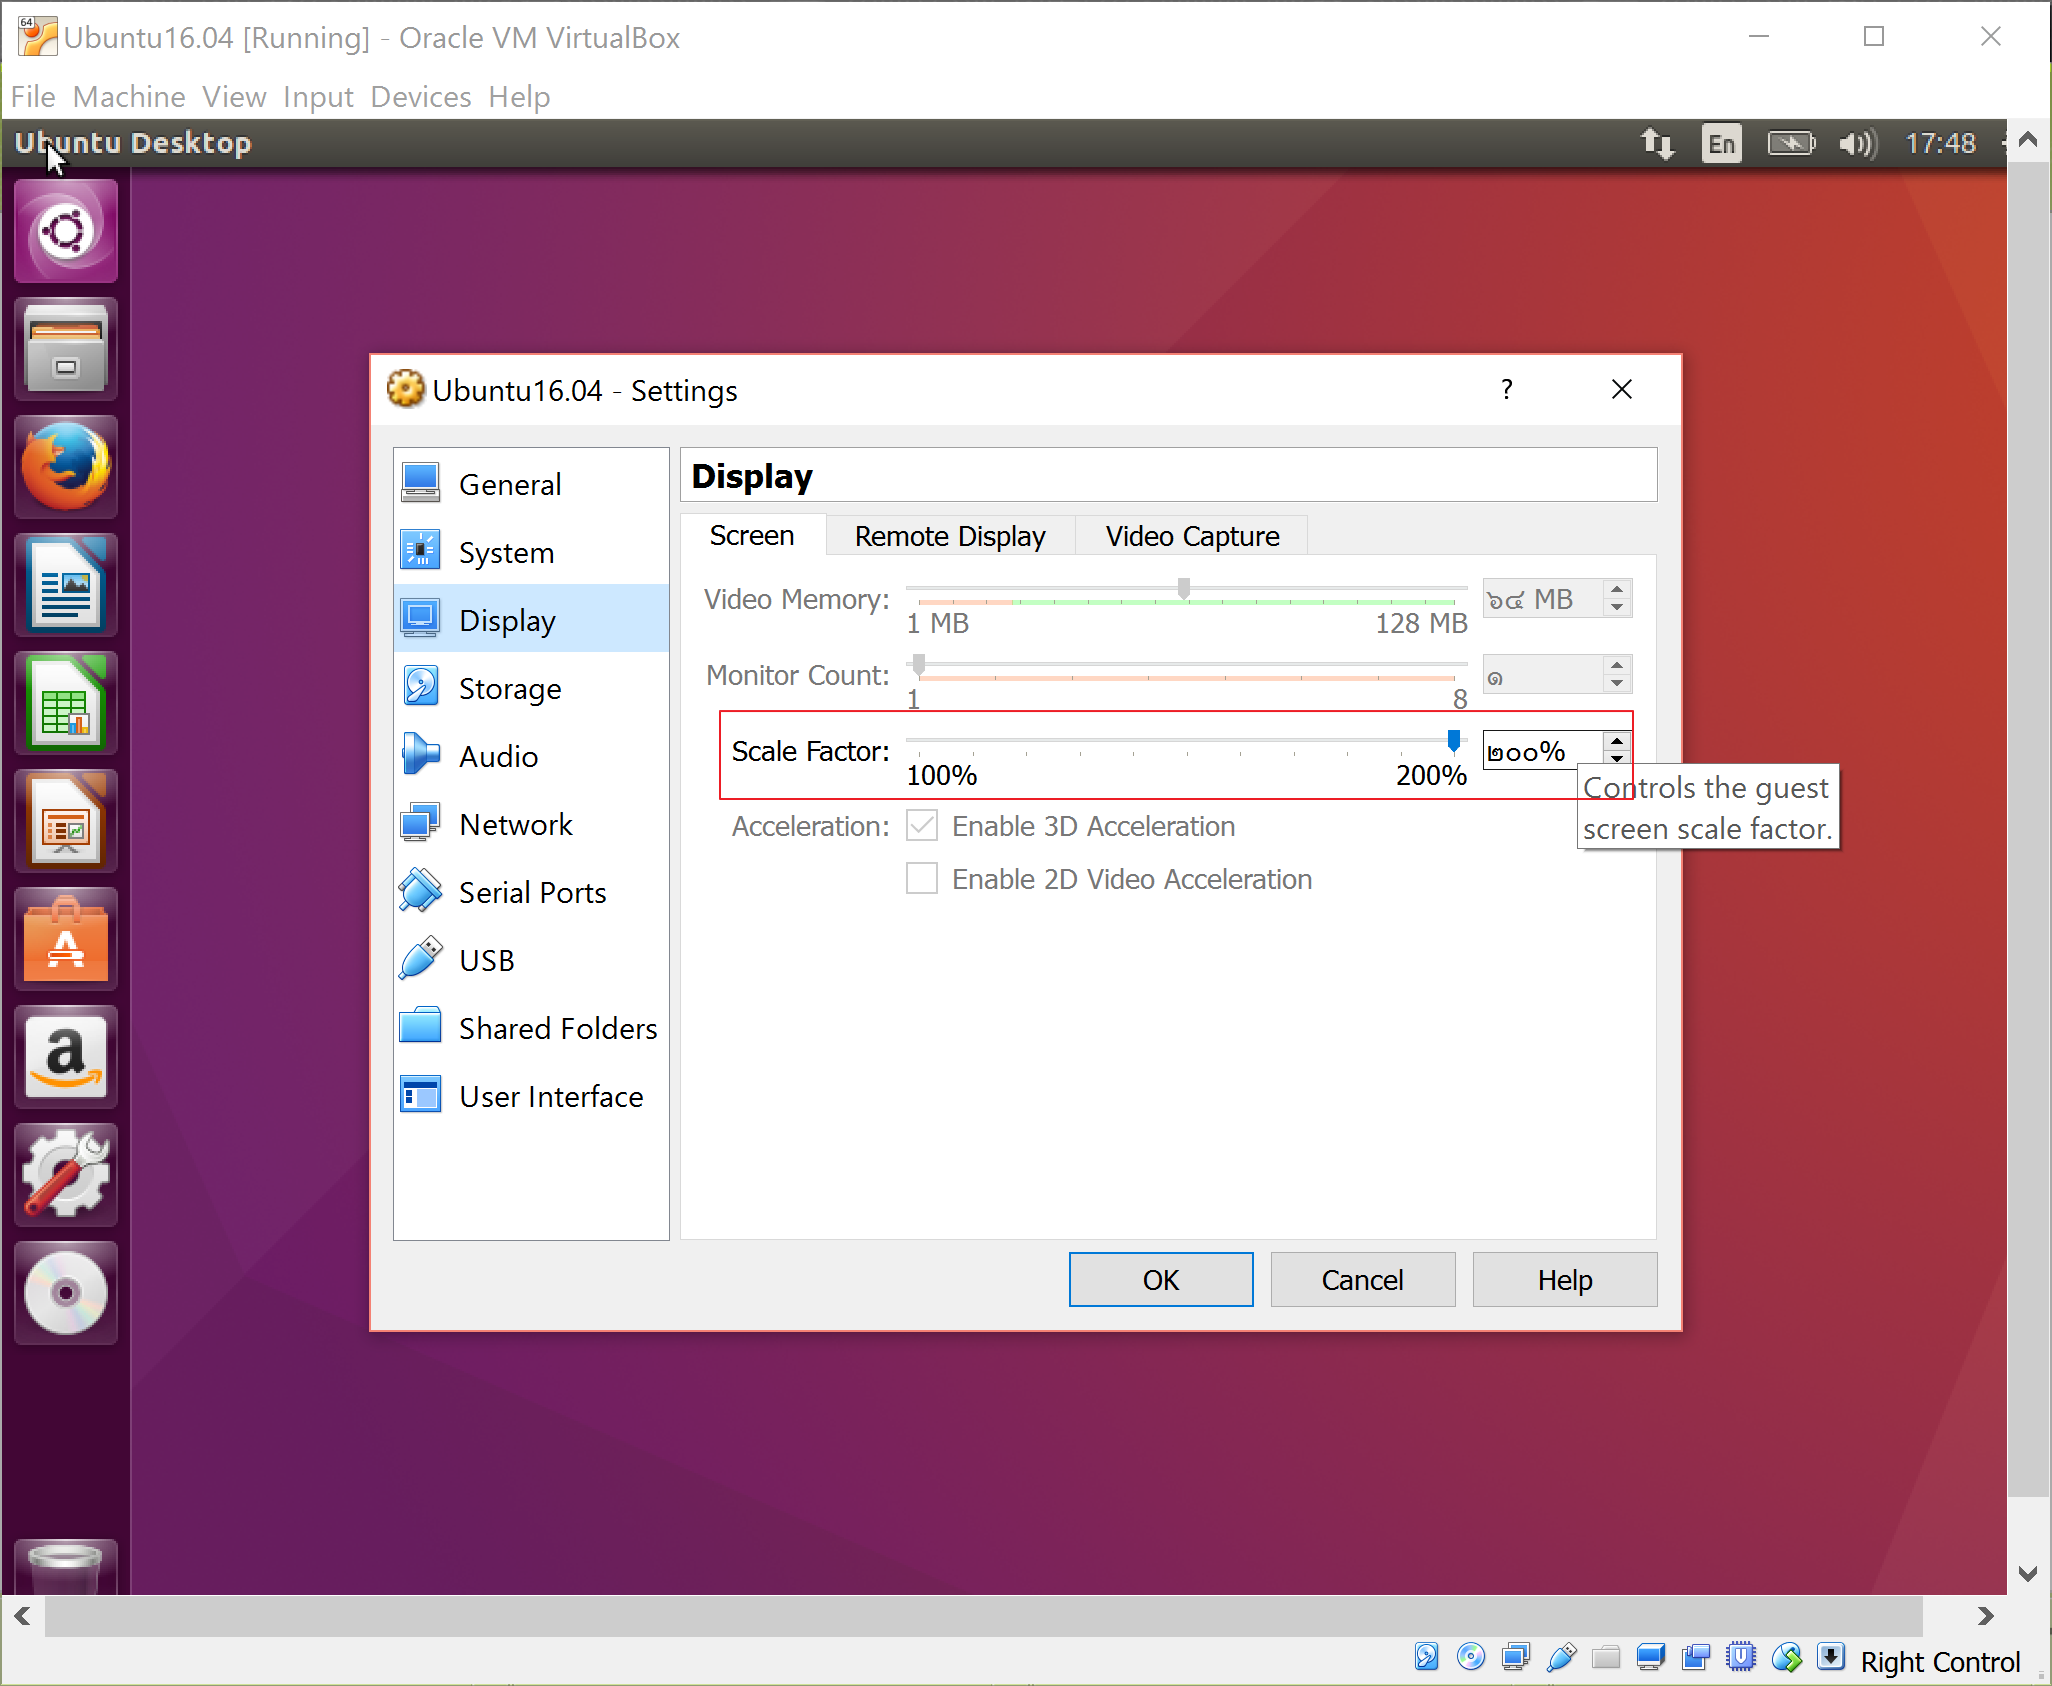This screenshot has width=2052, height=1686.
Task: Click the USB status icon in status bar
Action: click(x=1561, y=1657)
